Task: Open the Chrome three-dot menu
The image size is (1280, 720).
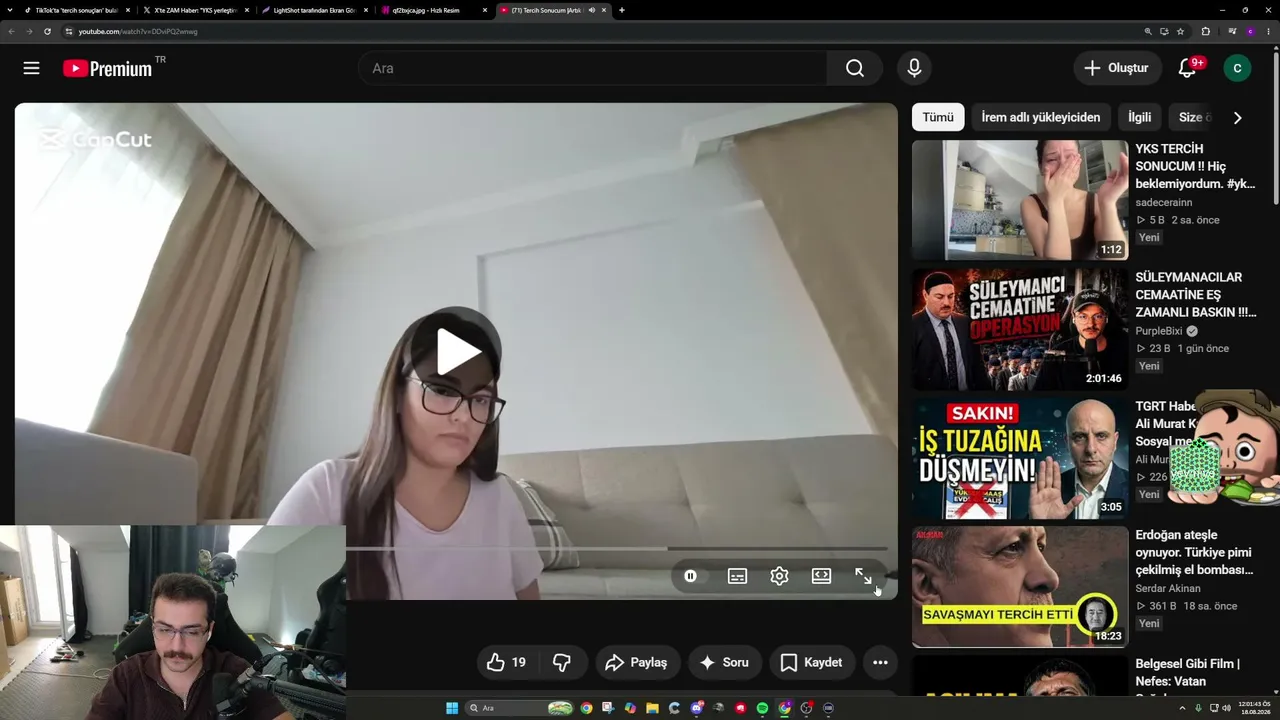Action: point(1268,31)
